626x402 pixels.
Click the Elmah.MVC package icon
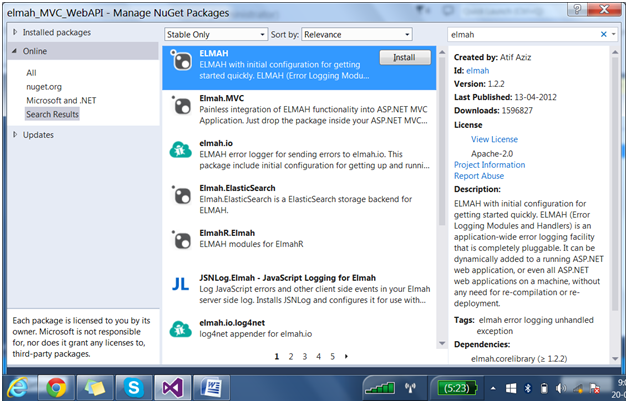click(181, 105)
